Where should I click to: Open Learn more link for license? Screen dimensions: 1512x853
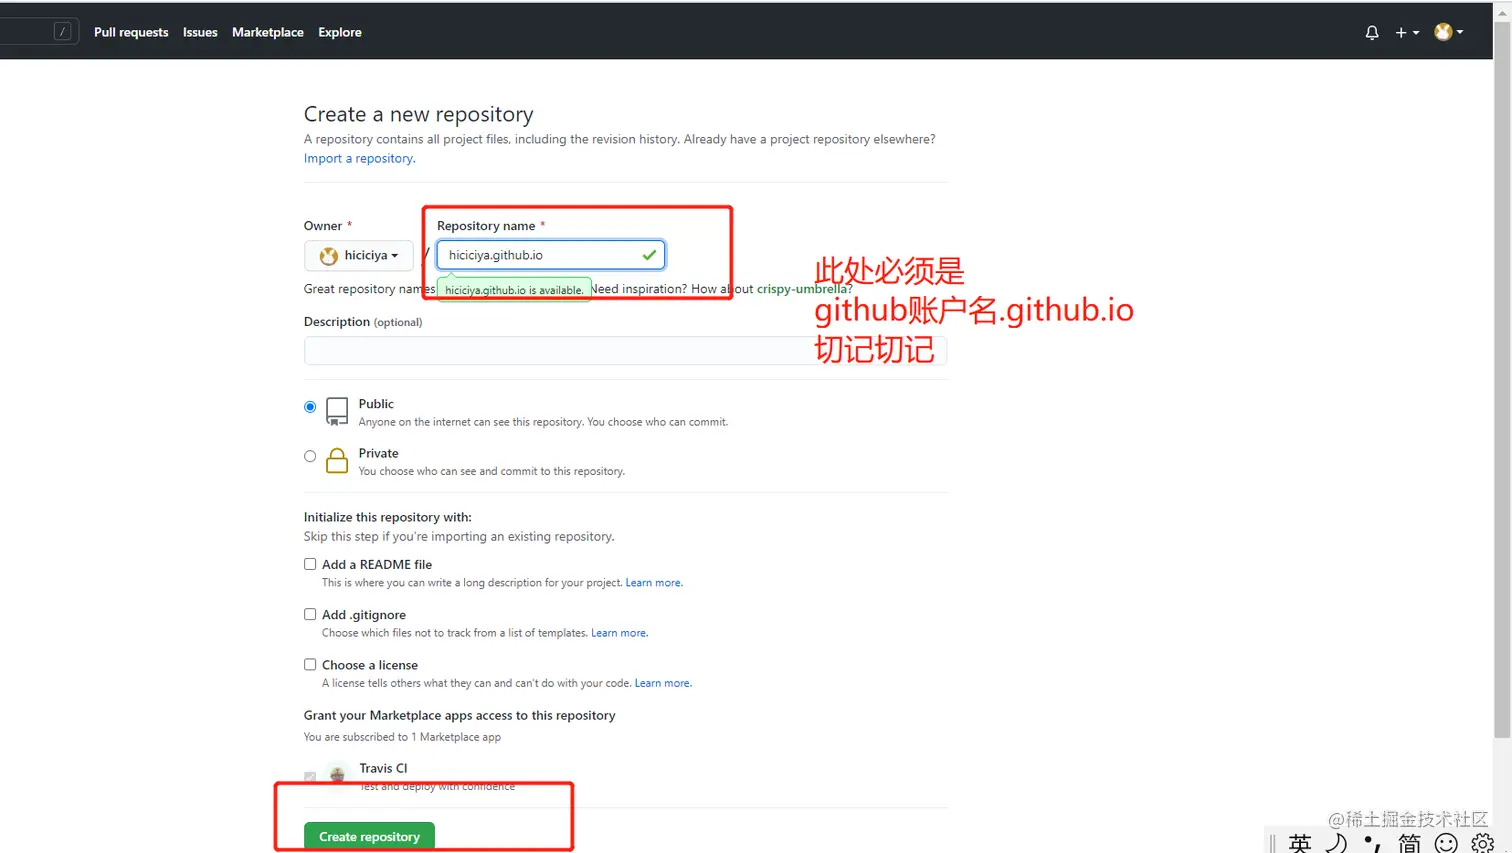pyautogui.click(x=662, y=683)
